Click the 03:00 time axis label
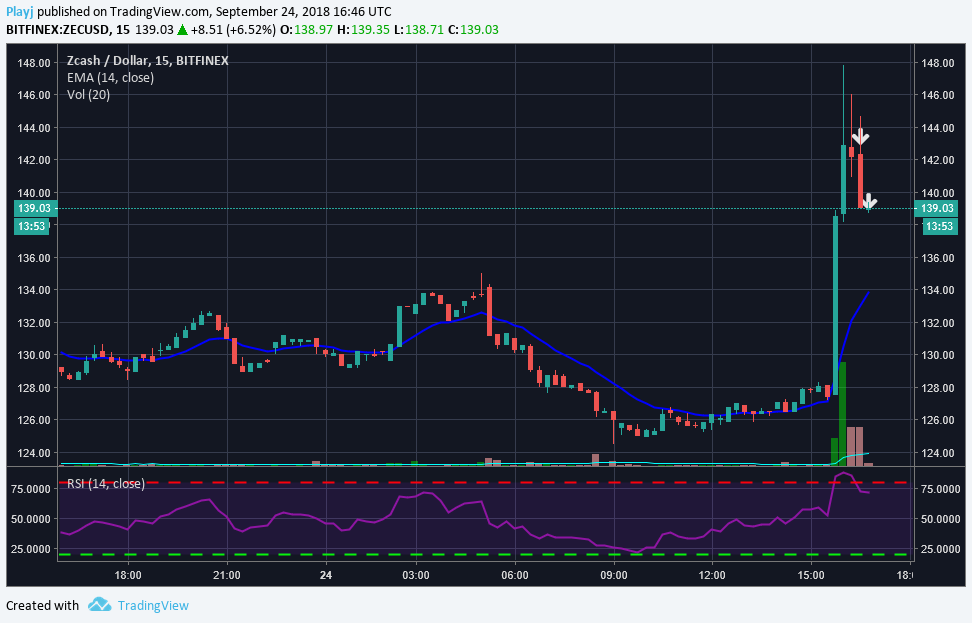The height and width of the screenshot is (623, 972). (x=415, y=575)
